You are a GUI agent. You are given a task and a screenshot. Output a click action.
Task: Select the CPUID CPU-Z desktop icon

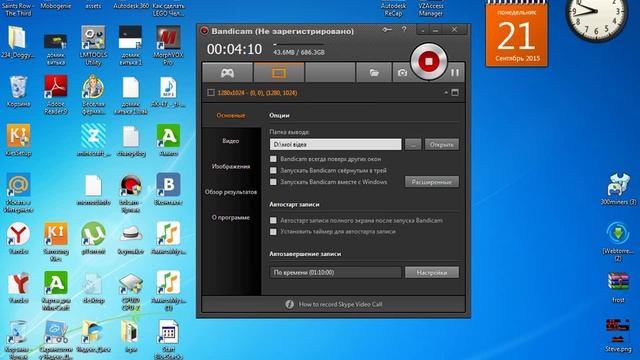point(131,291)
